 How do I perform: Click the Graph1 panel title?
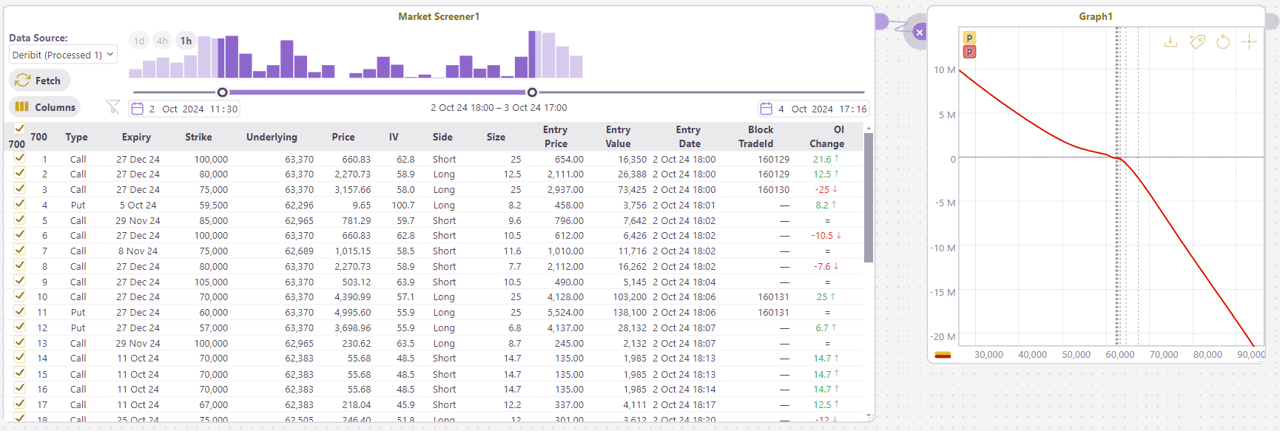(x=1096, y=17)
